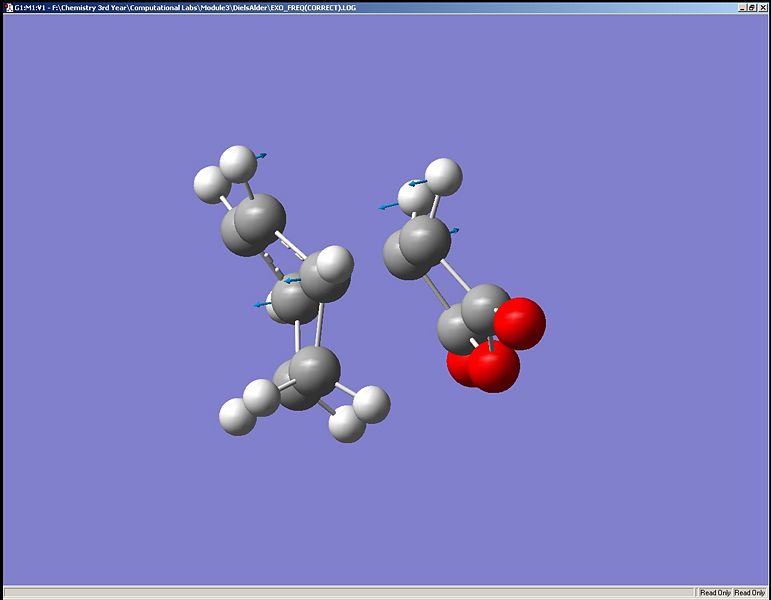Minimize the molecule view window

point(742,7)
